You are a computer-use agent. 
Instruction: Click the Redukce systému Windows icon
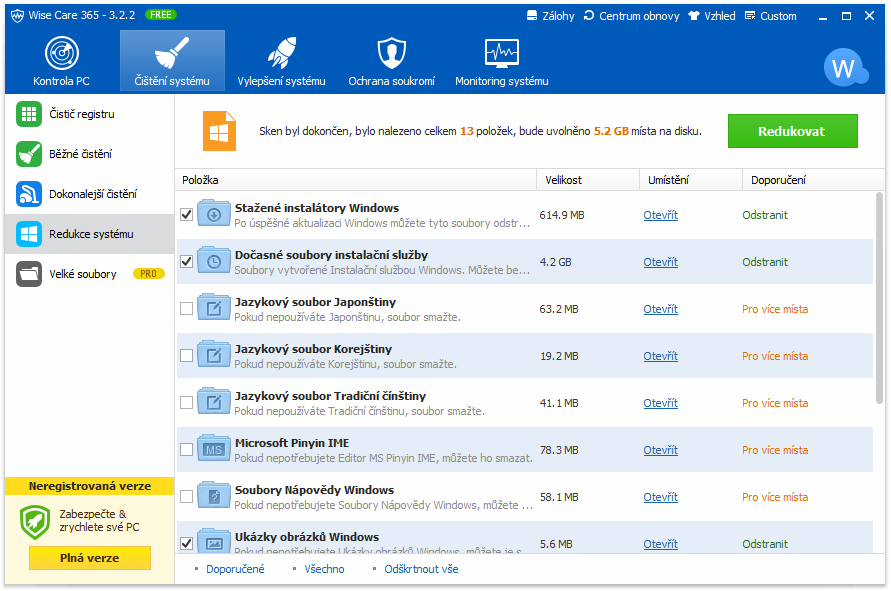(29, 234)
